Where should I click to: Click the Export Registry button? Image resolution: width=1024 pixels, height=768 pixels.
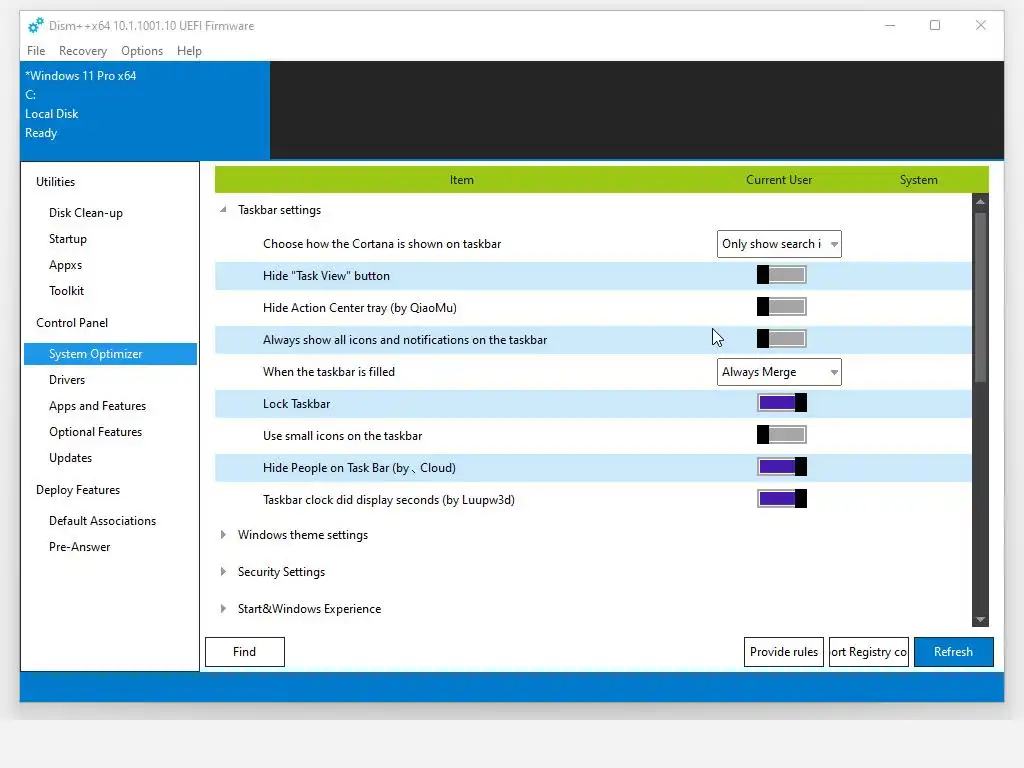[x=869, y=652]
